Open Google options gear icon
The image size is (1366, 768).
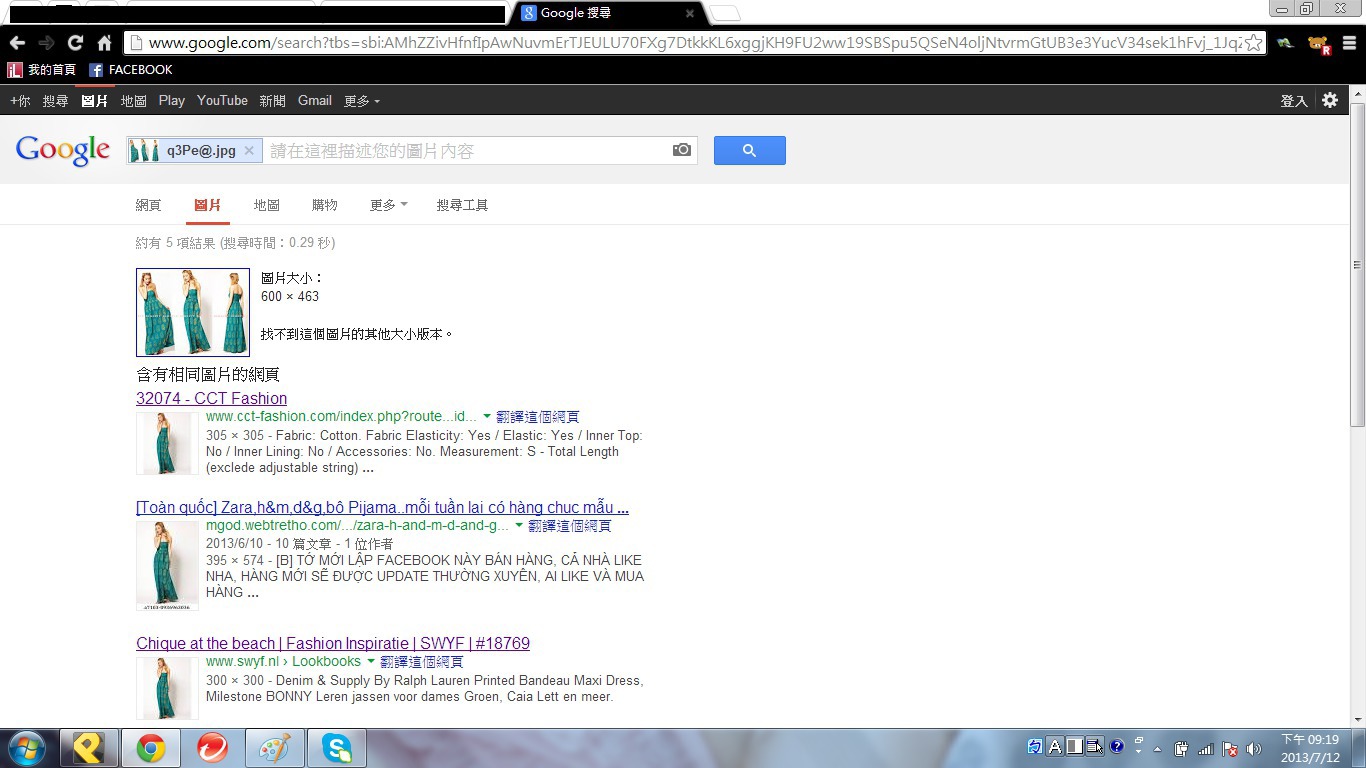1330,100
